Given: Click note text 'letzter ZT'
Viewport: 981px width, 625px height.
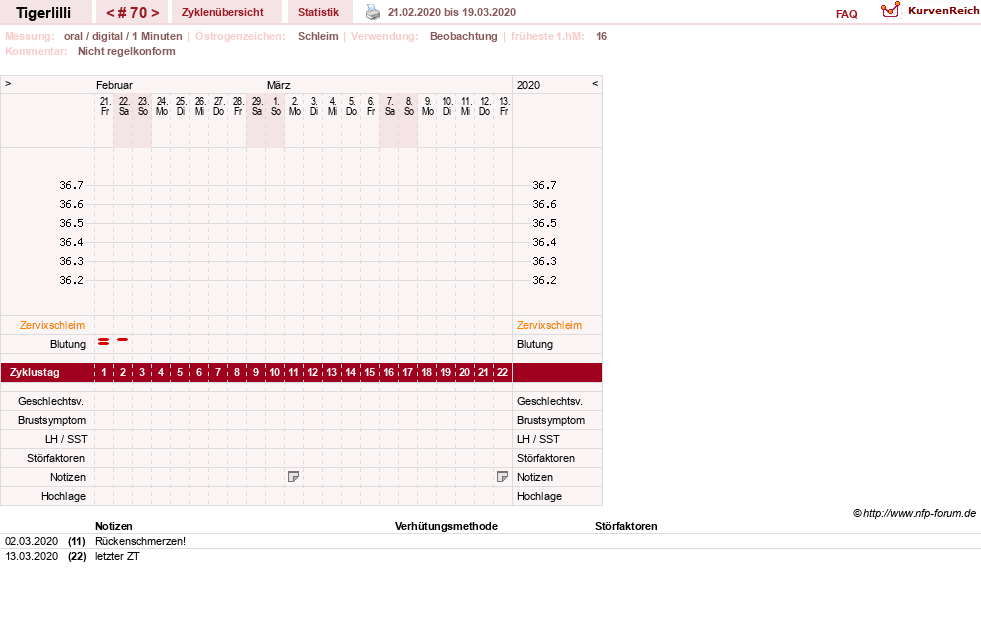Looking at the screenshot, I should tap(117, 556).
